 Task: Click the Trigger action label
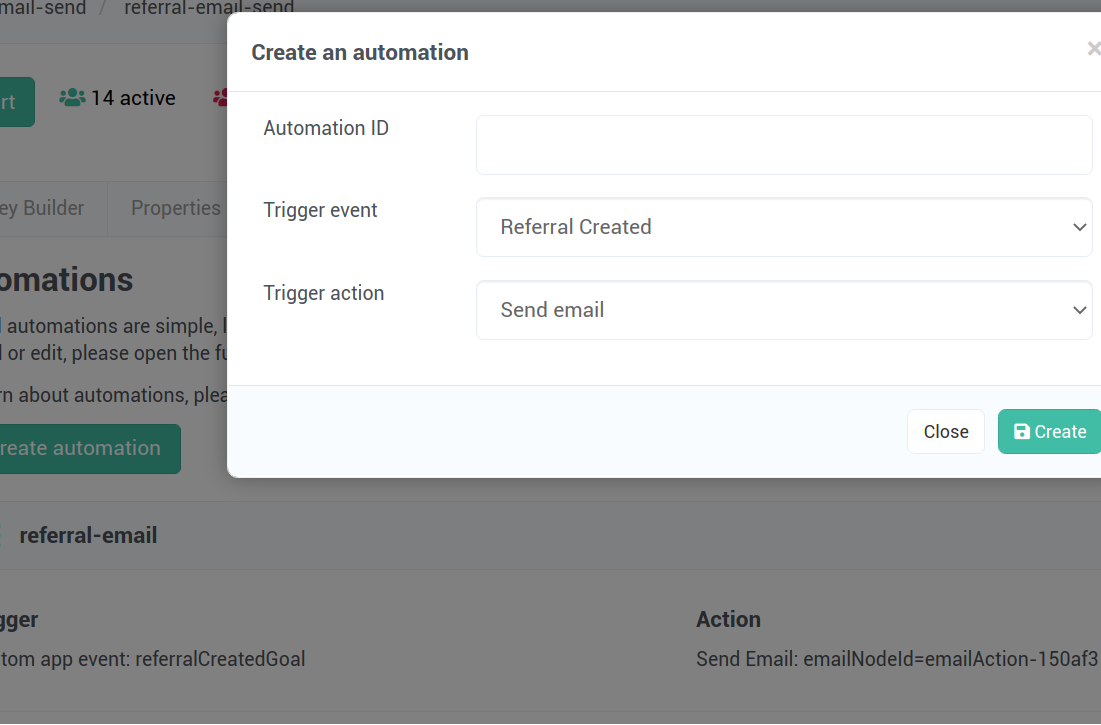pos(324,293)
